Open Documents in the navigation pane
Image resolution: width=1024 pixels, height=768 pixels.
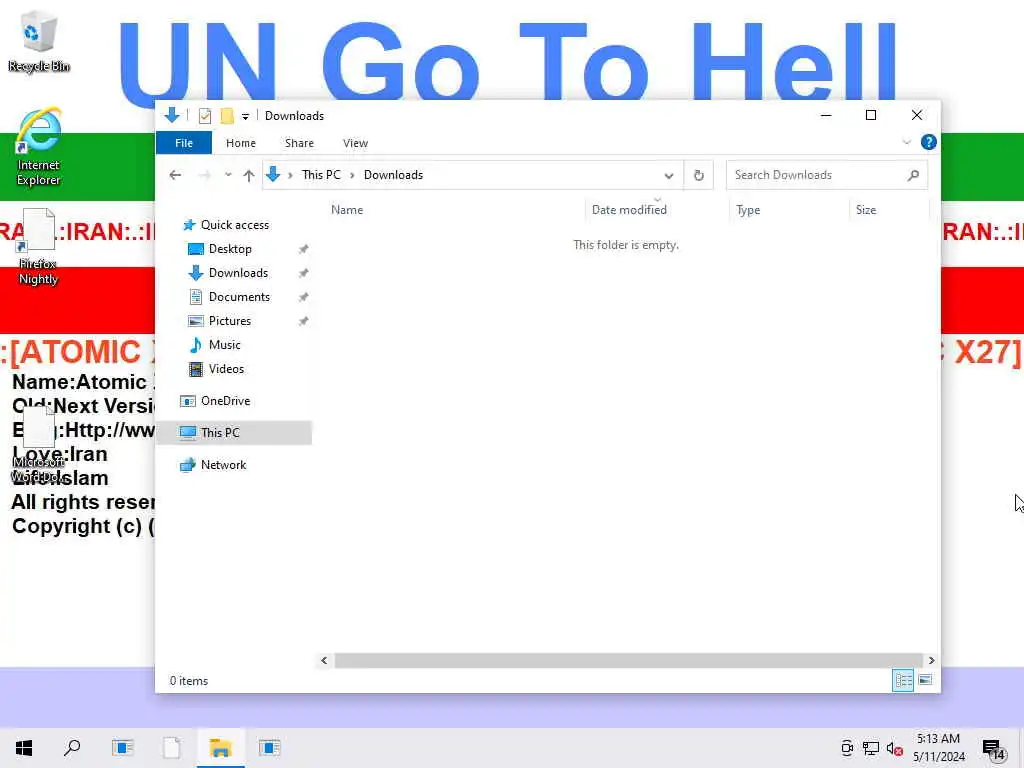click(x=239, y=296)
